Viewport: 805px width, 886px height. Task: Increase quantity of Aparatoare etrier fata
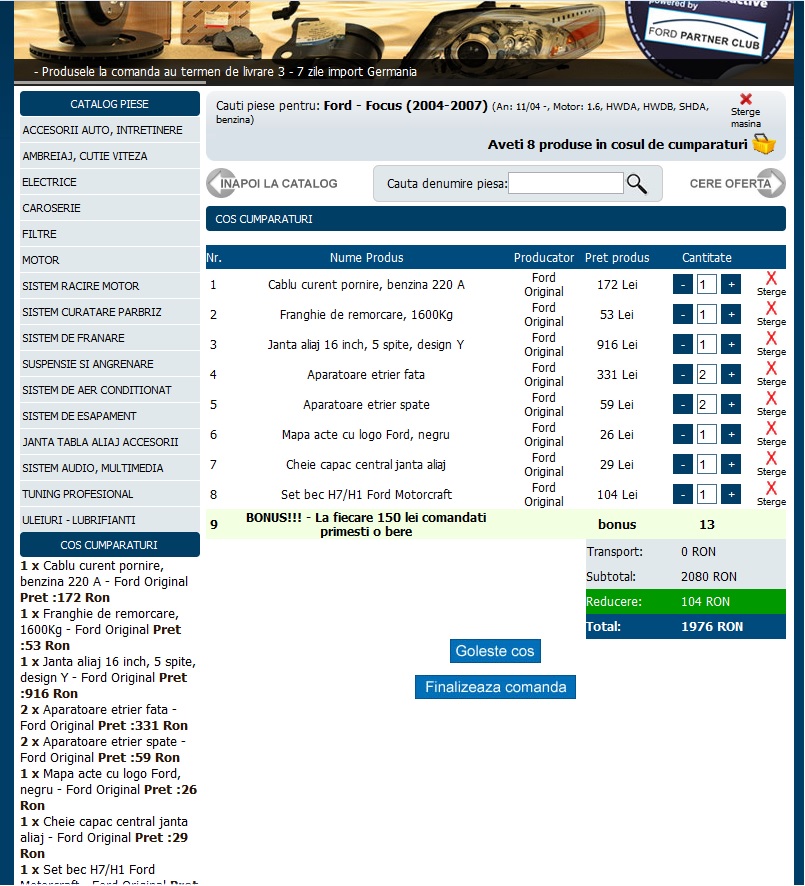point(731,375)
